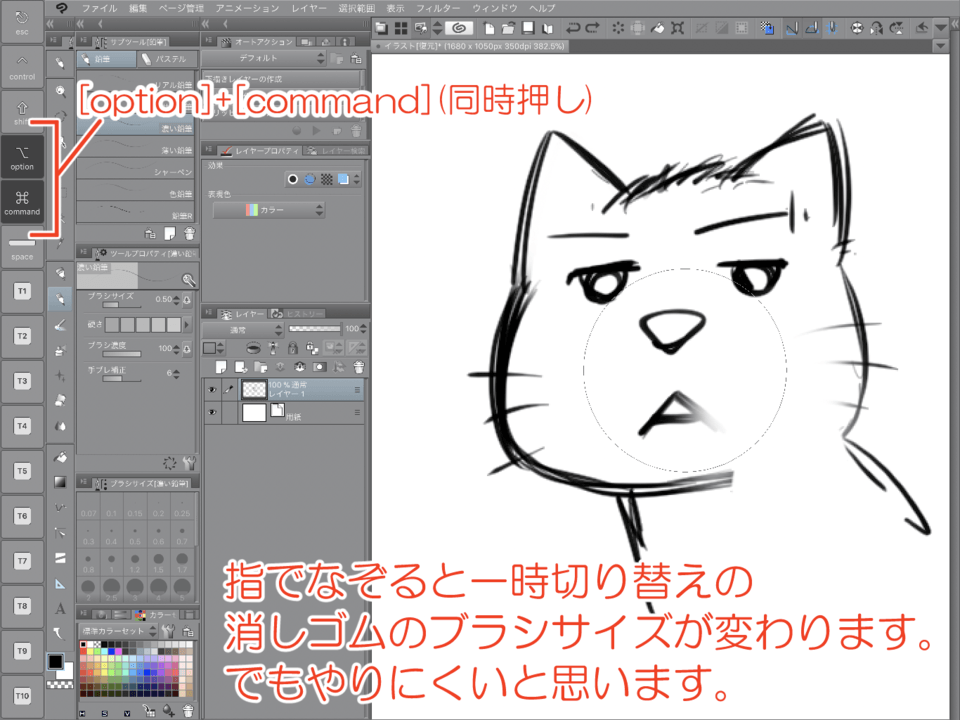Toggle the option modifier key
Viewport: 960px width, 720px height.
[x=22, y=157]
